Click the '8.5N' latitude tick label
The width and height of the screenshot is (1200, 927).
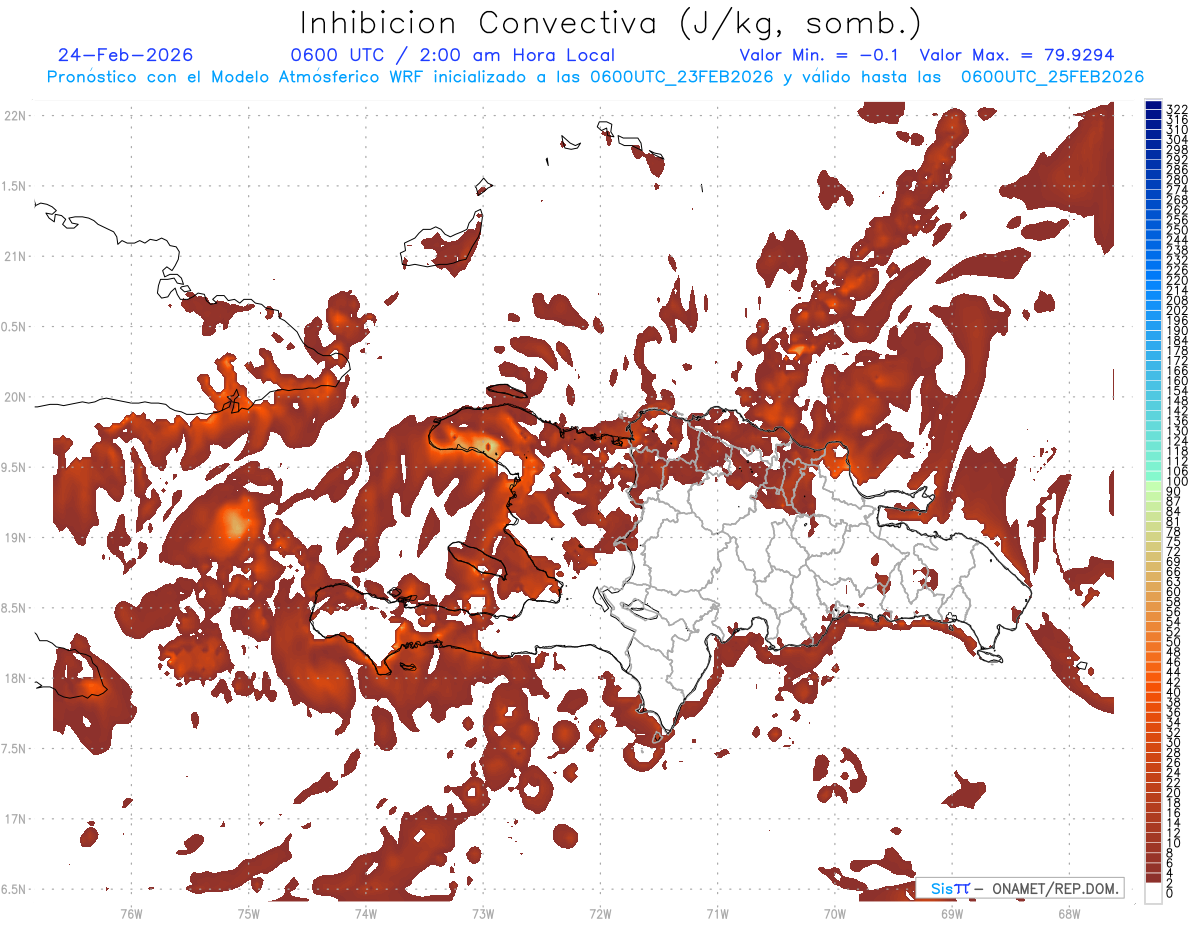point(14,608)
